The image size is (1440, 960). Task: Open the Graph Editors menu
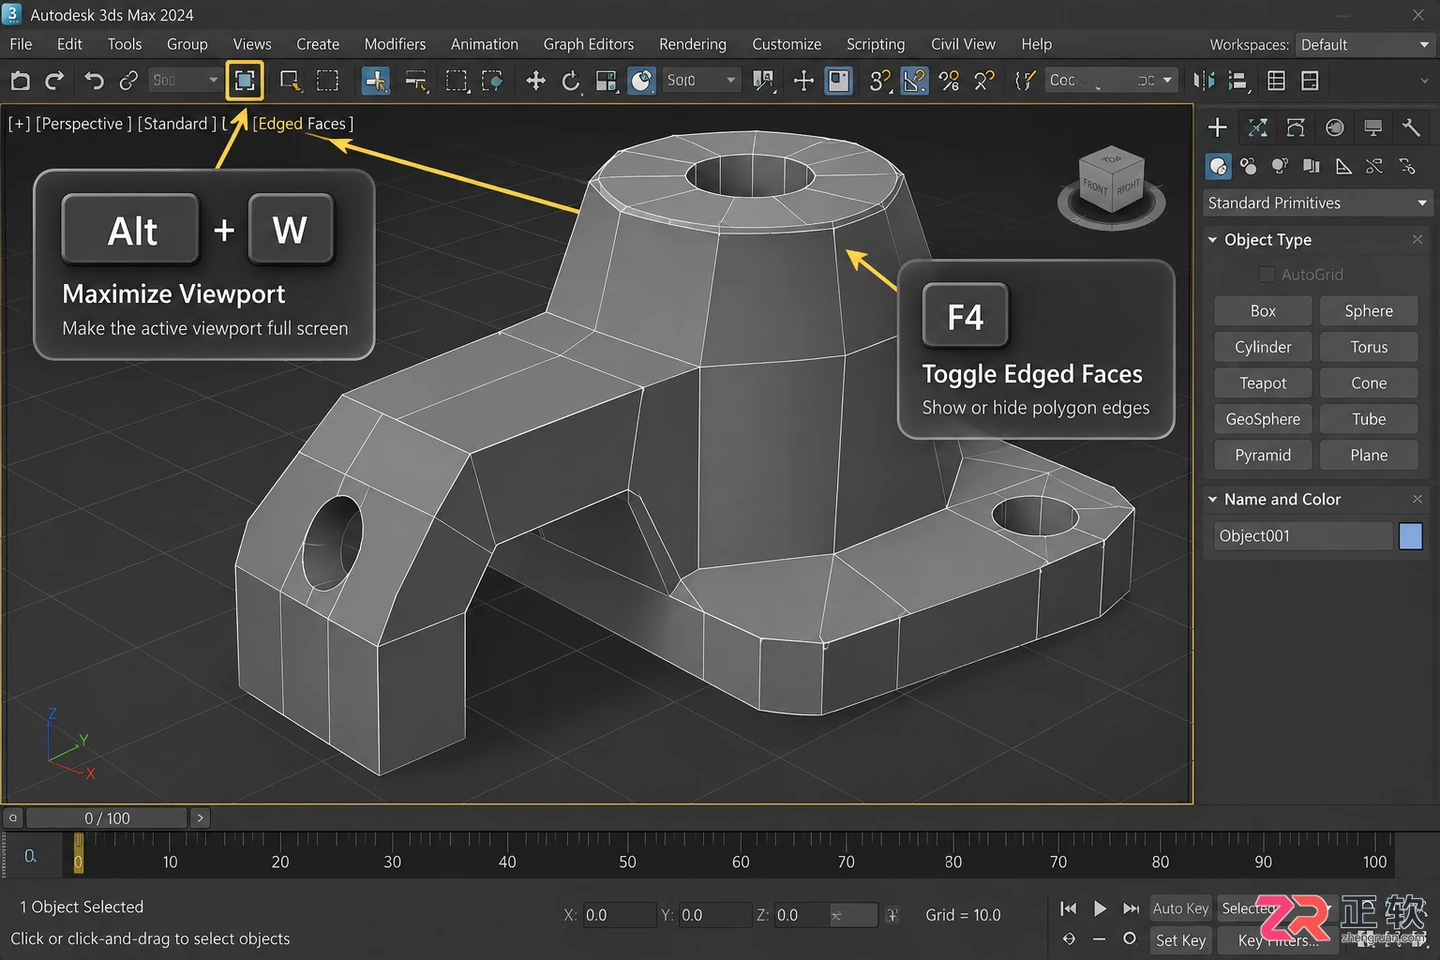click(x=588, y=44)
